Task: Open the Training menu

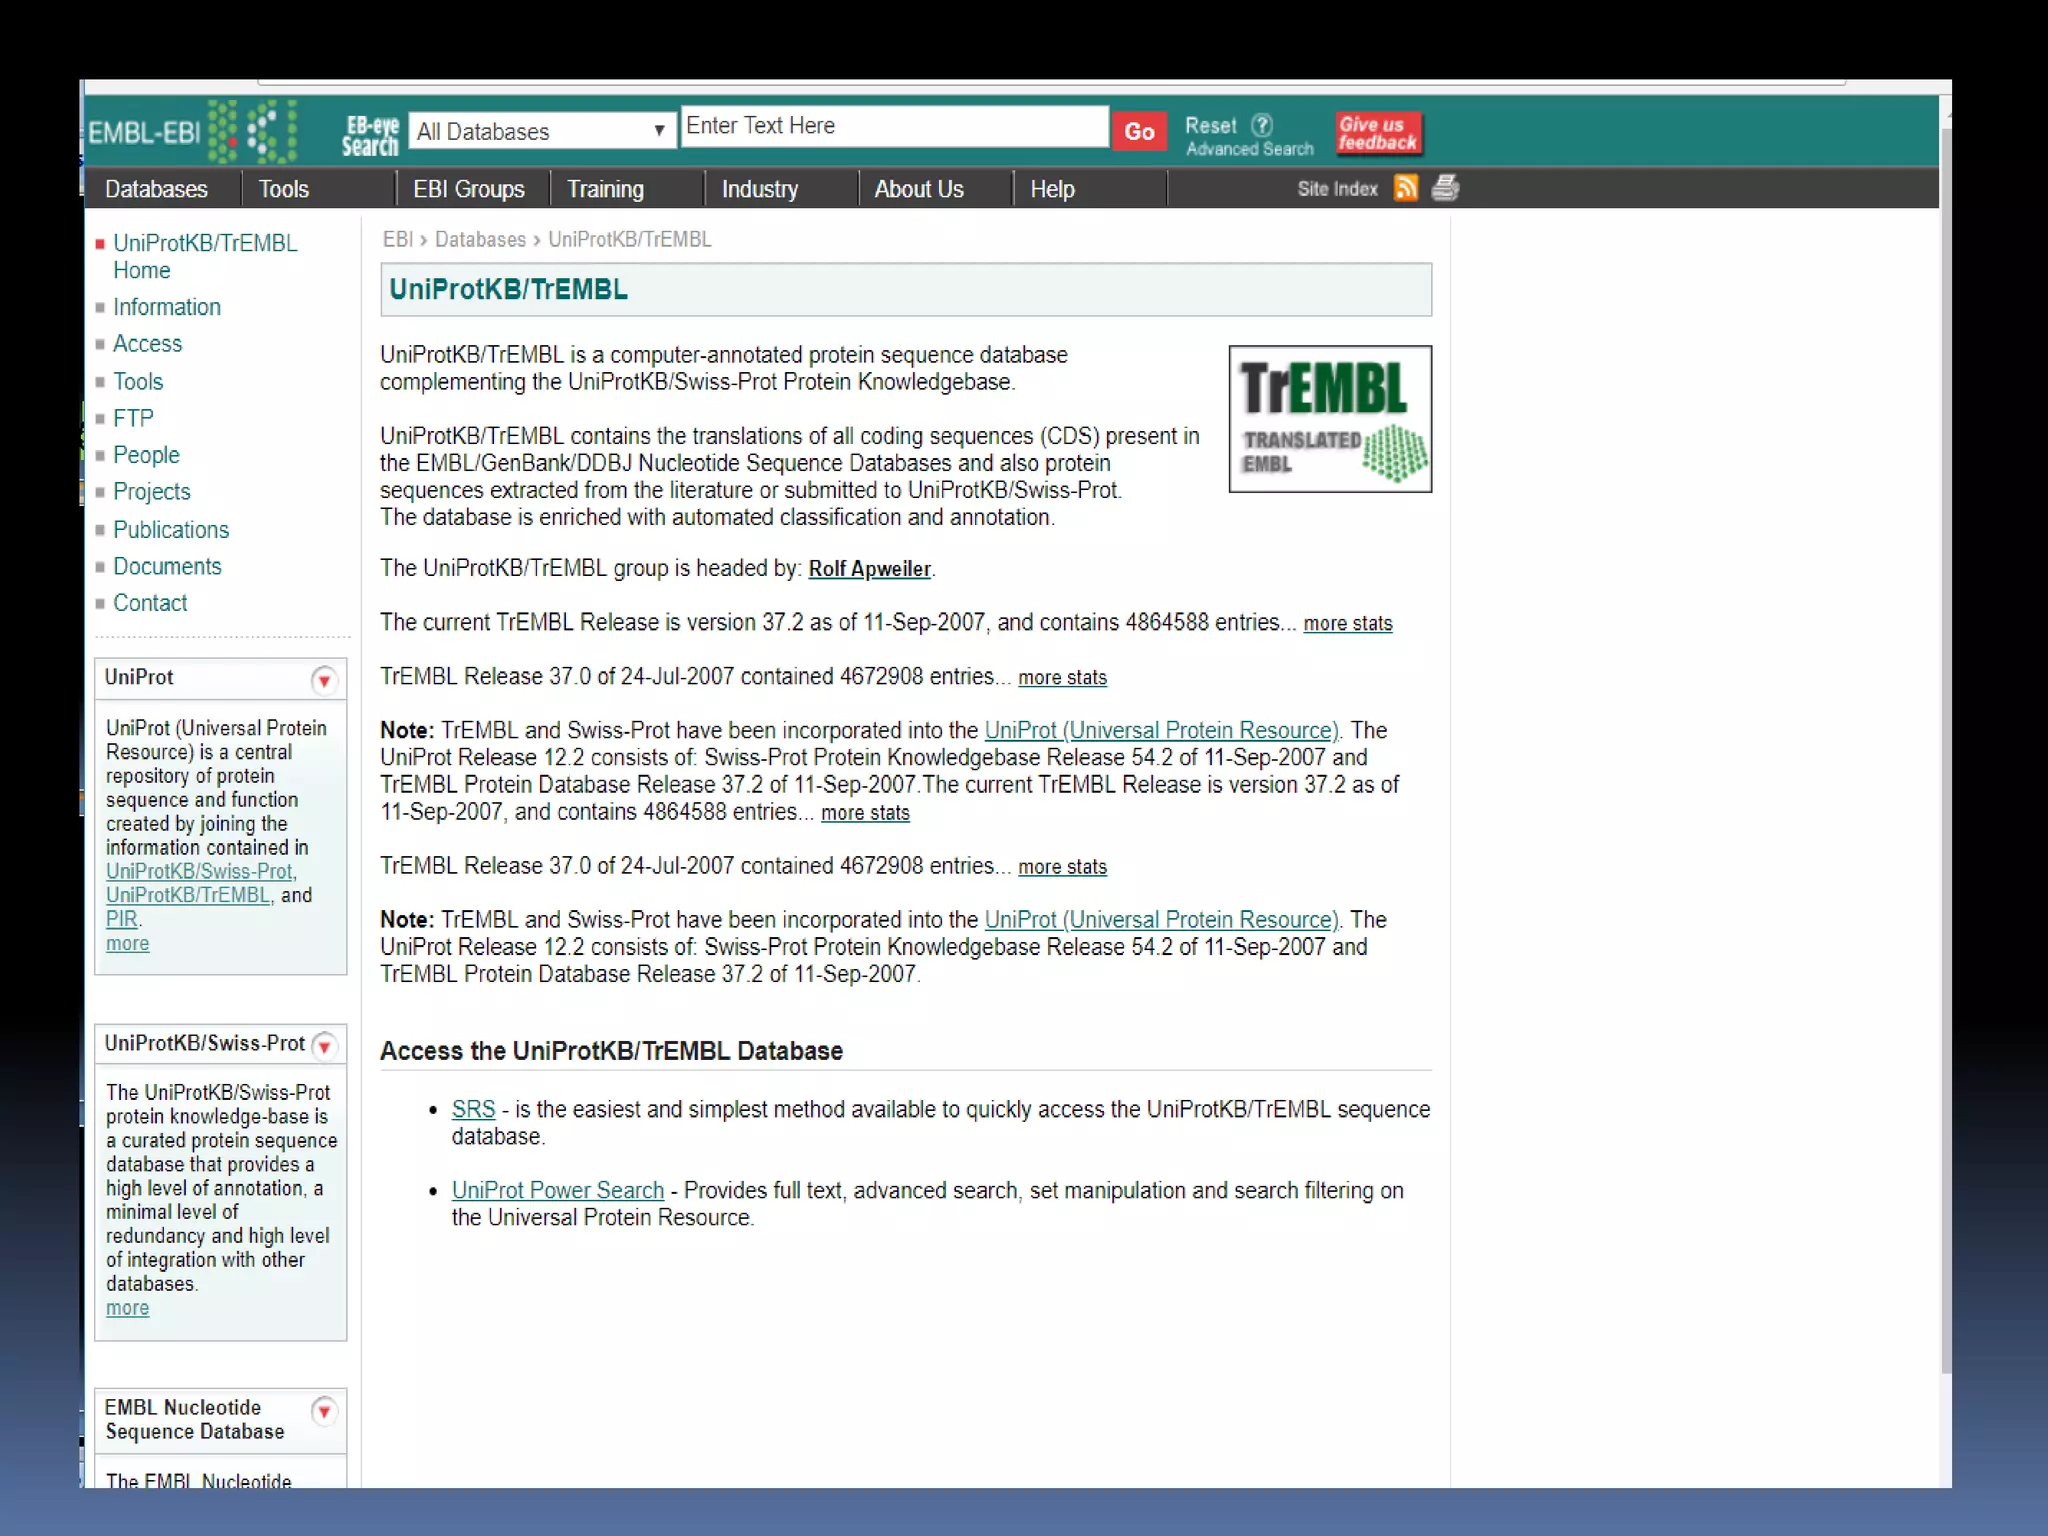Action: click(x=605, y=189)
